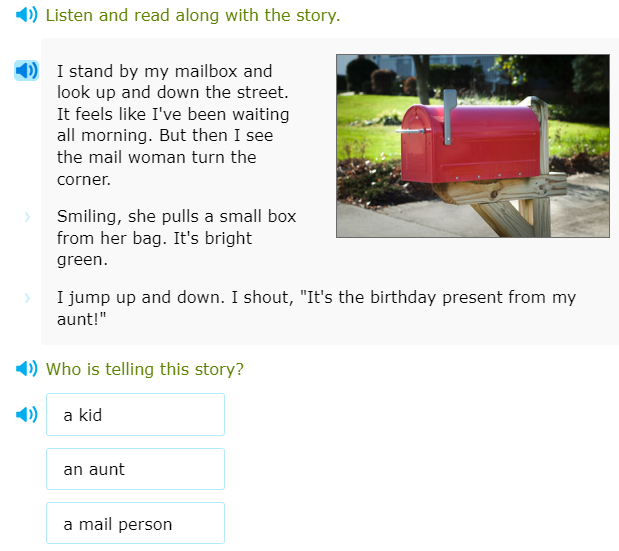The image size is (619, 551).
Task: Click the small arrow beside the I jump paragraph
Action: click(x=27, y=298)
